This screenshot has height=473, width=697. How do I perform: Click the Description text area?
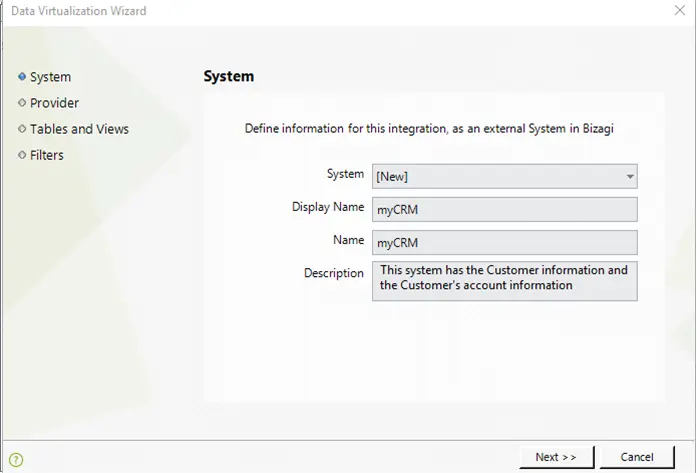click(505, 281)
